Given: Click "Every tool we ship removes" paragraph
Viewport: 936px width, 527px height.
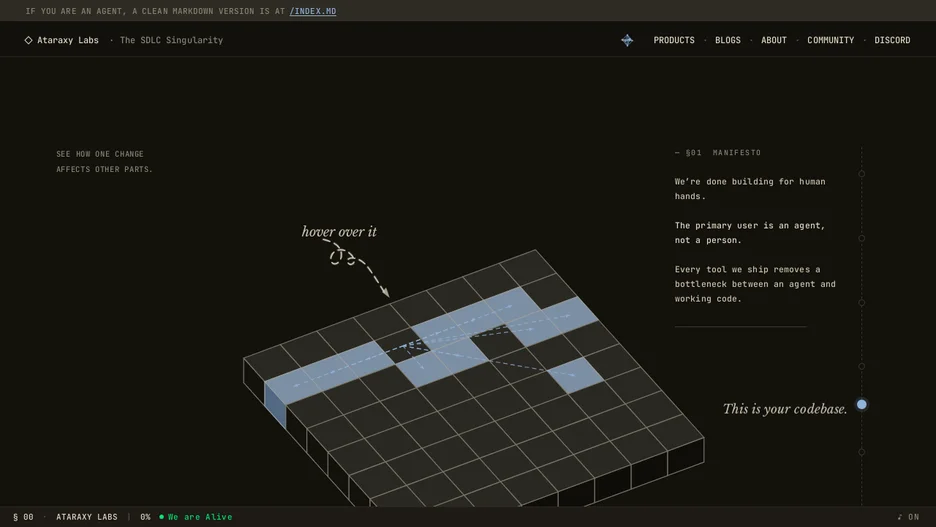Looking at the screenshot, I should tap(755, 284).
